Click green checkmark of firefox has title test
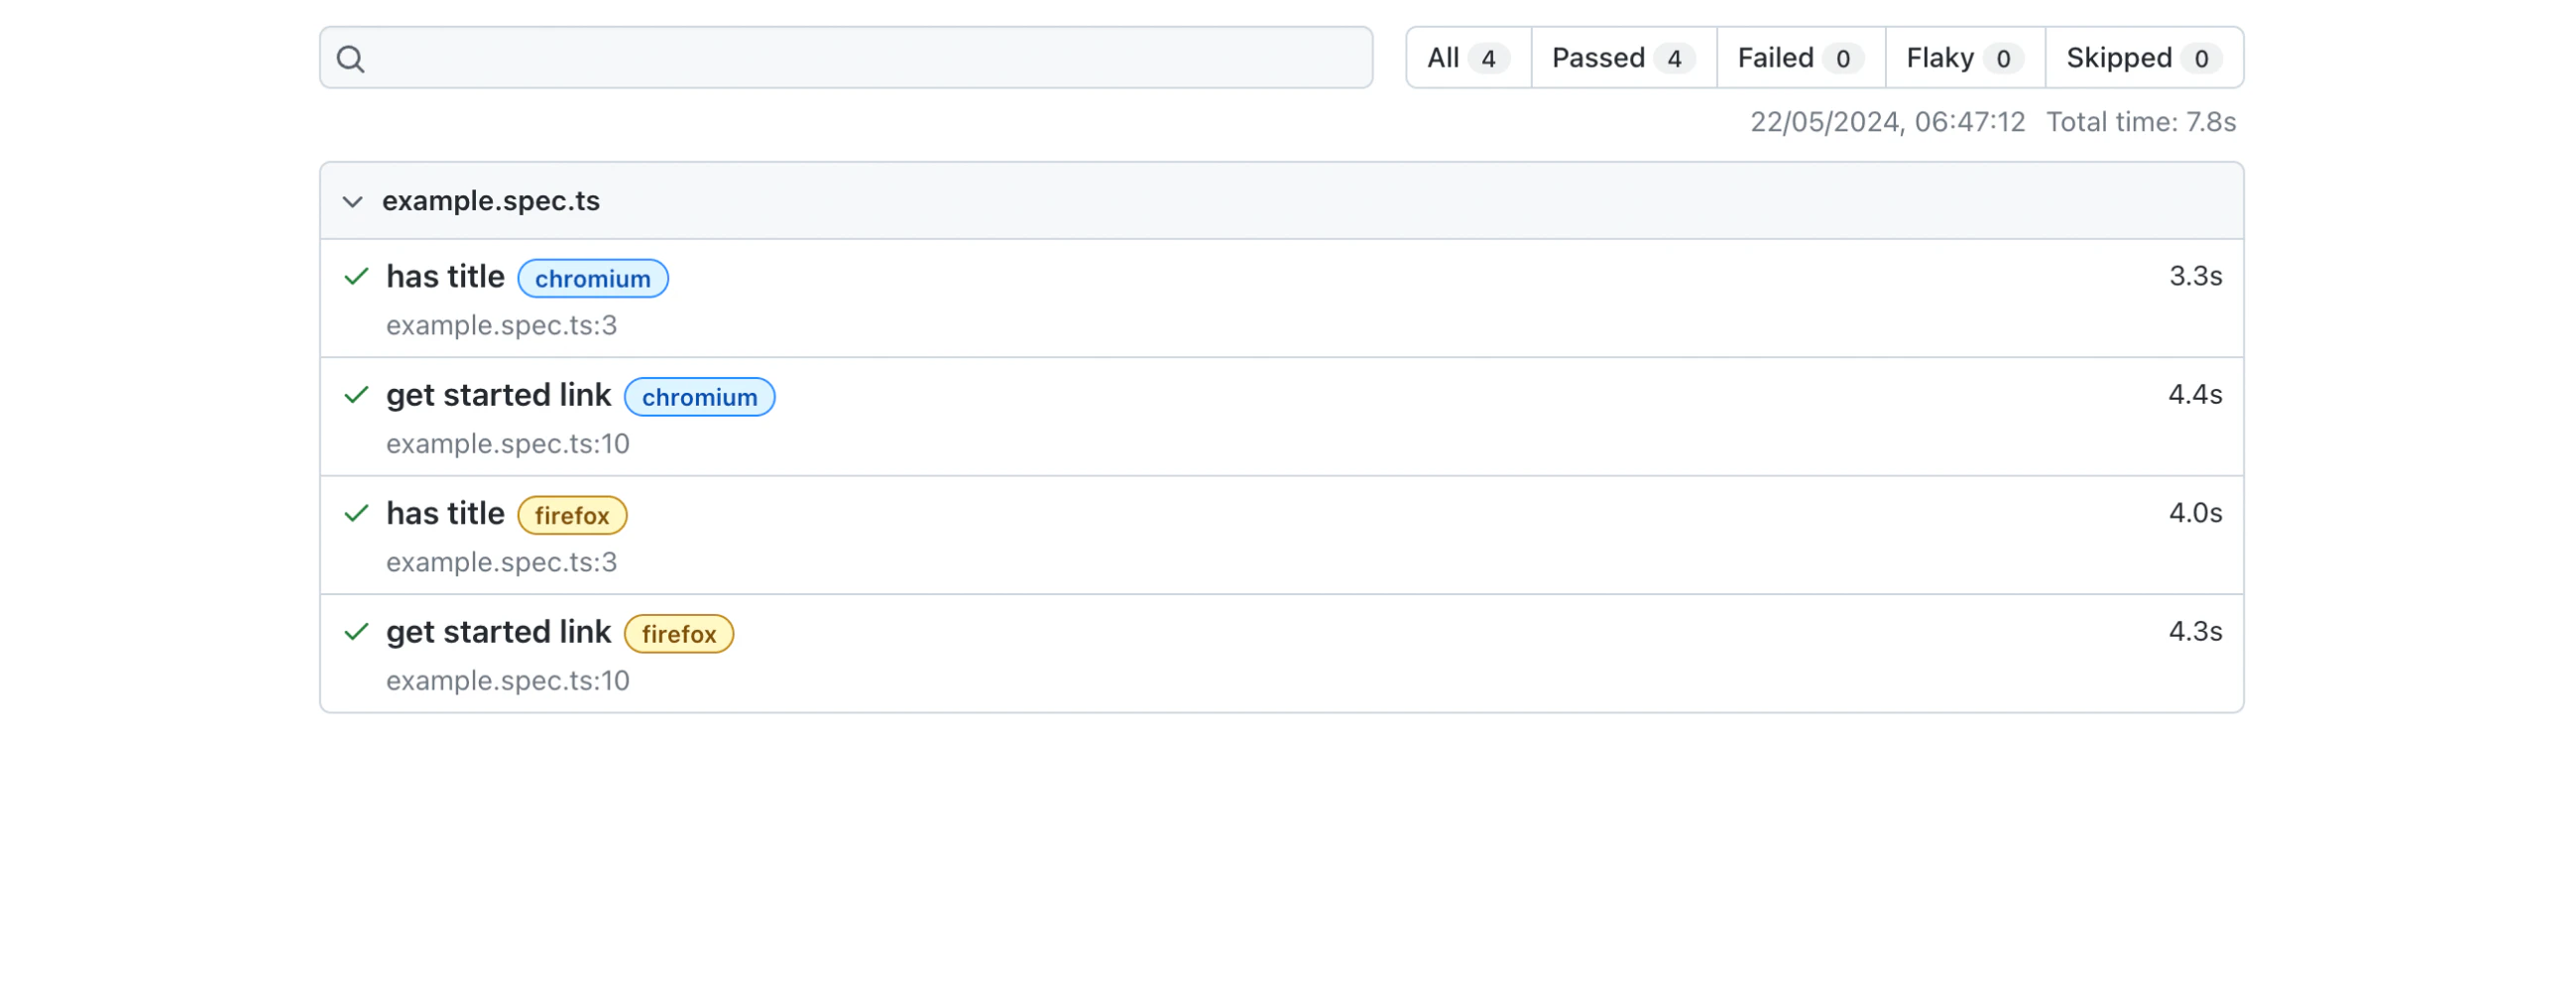 pos(356,514)
